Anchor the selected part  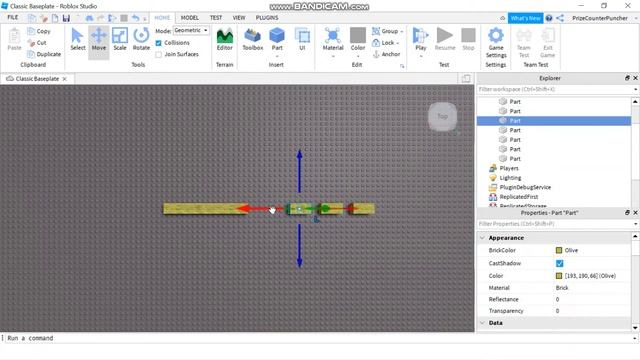386,54
